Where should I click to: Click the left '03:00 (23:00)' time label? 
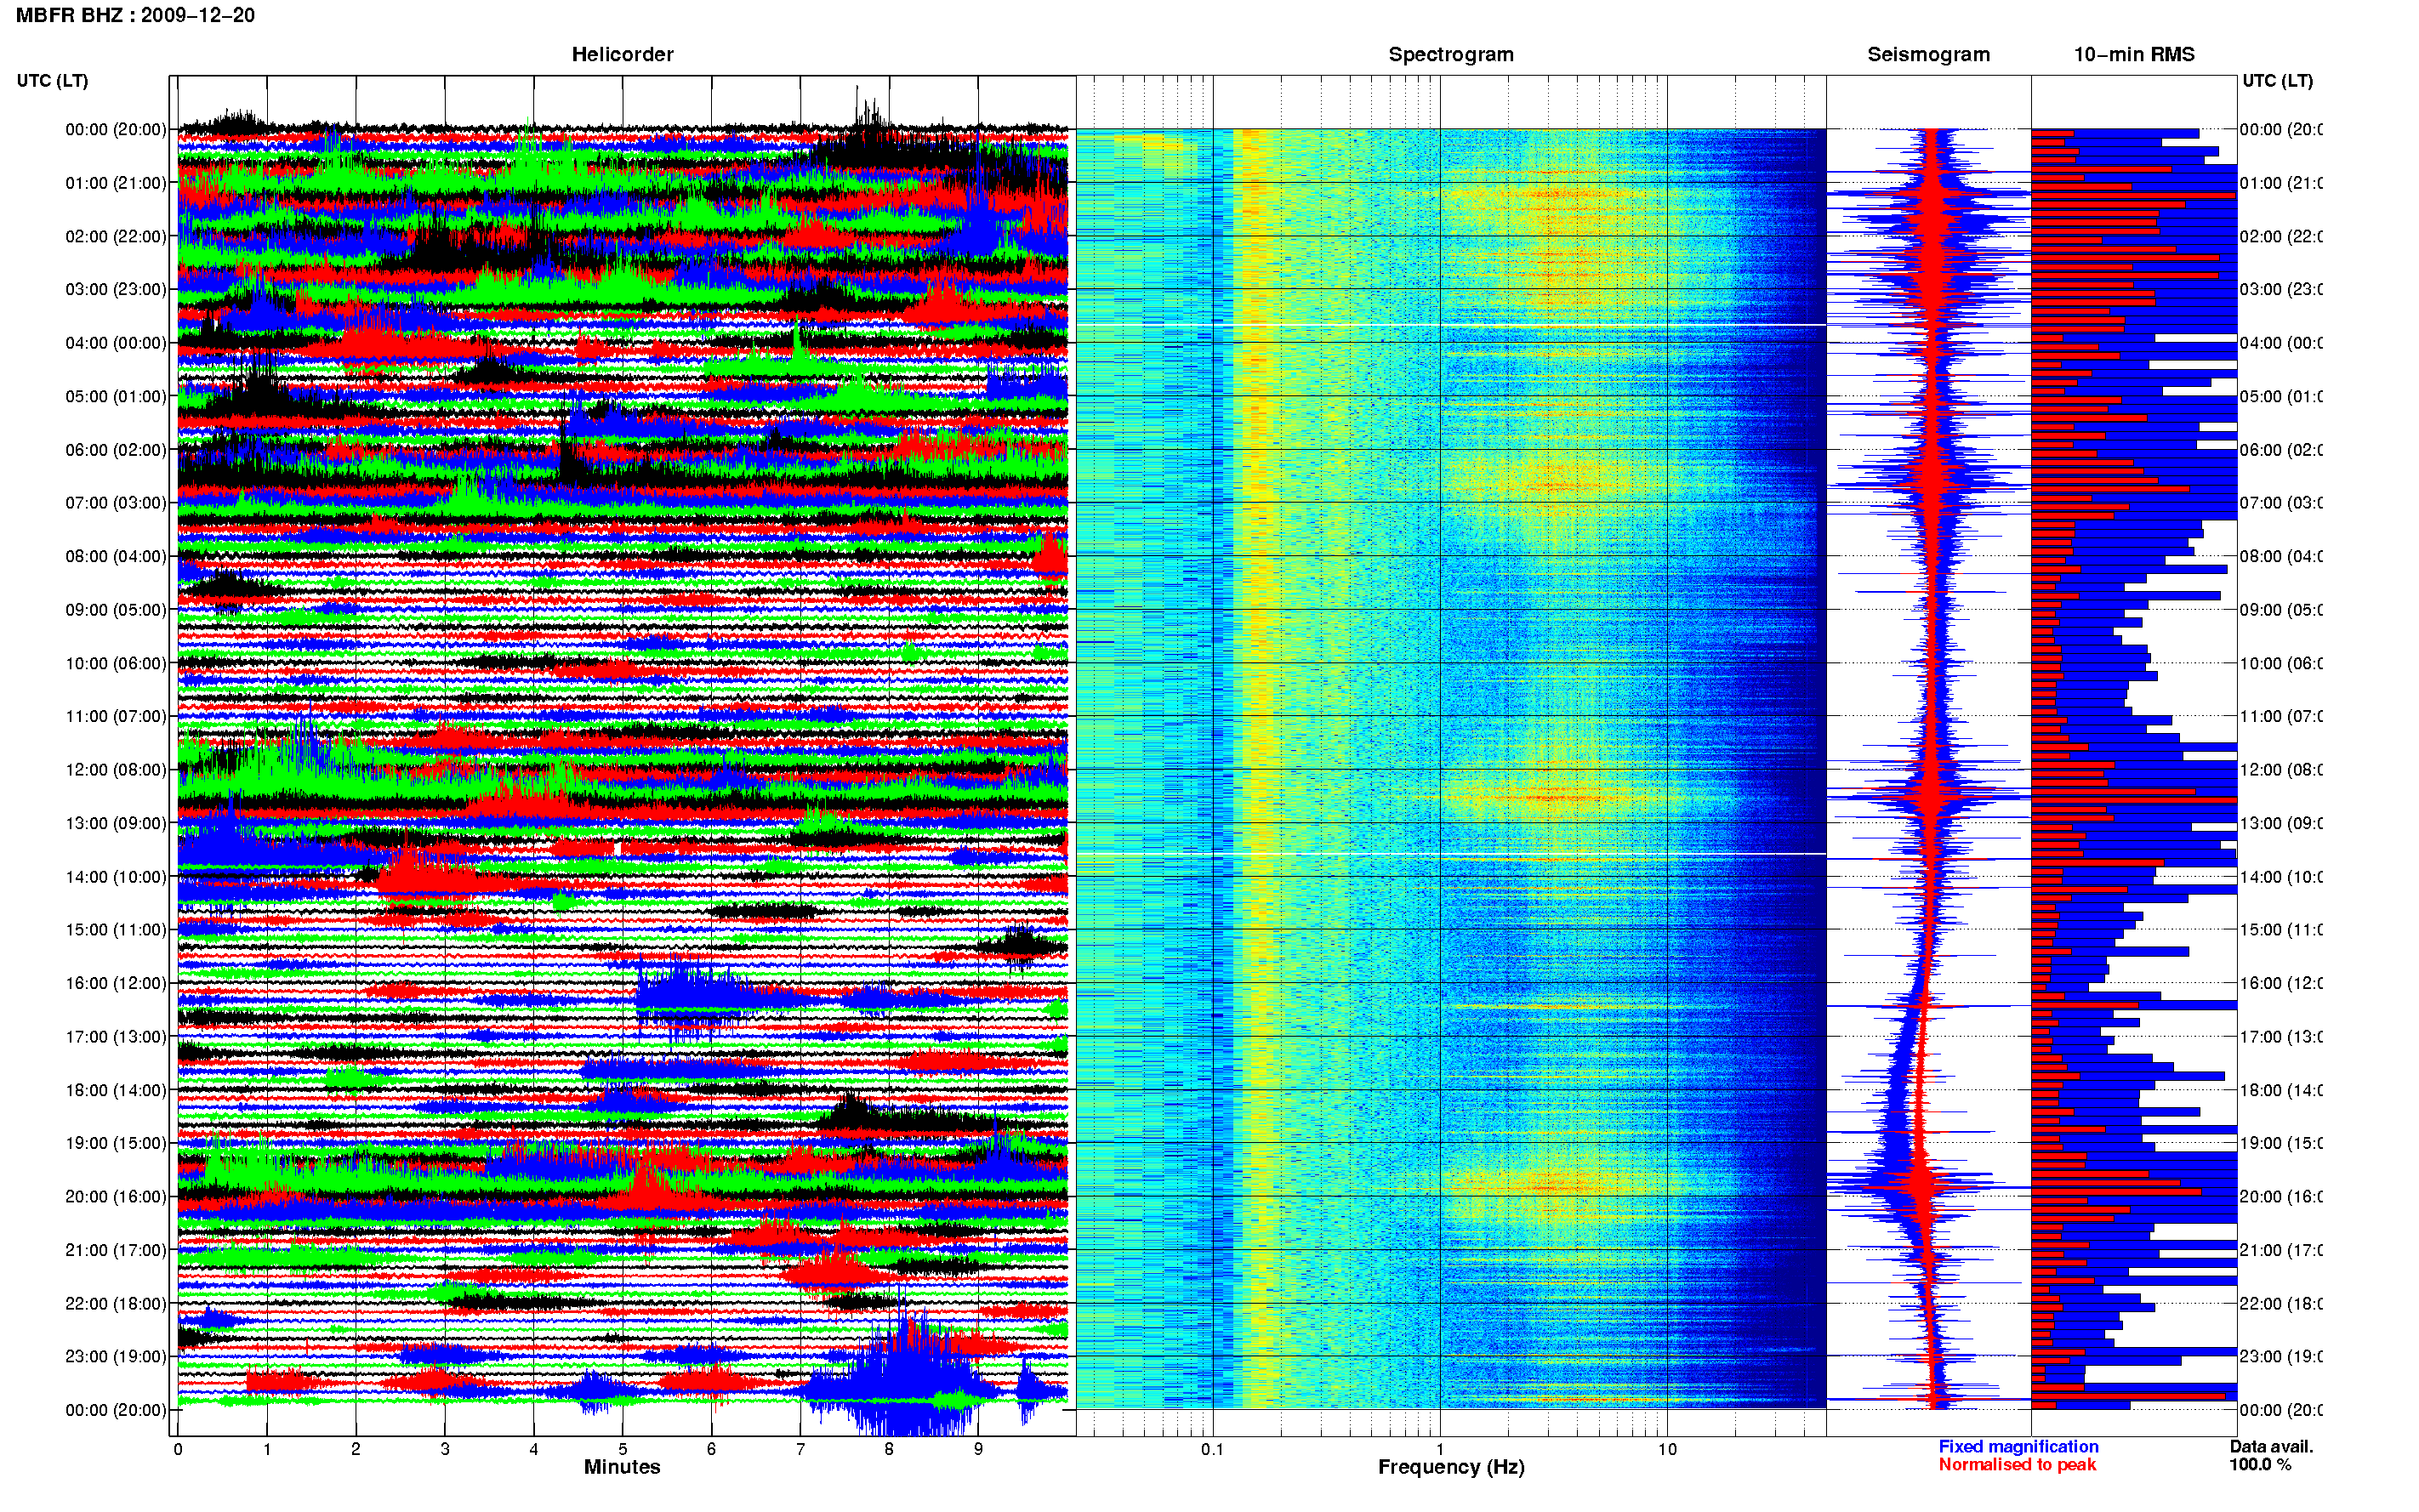pos(116,289)
